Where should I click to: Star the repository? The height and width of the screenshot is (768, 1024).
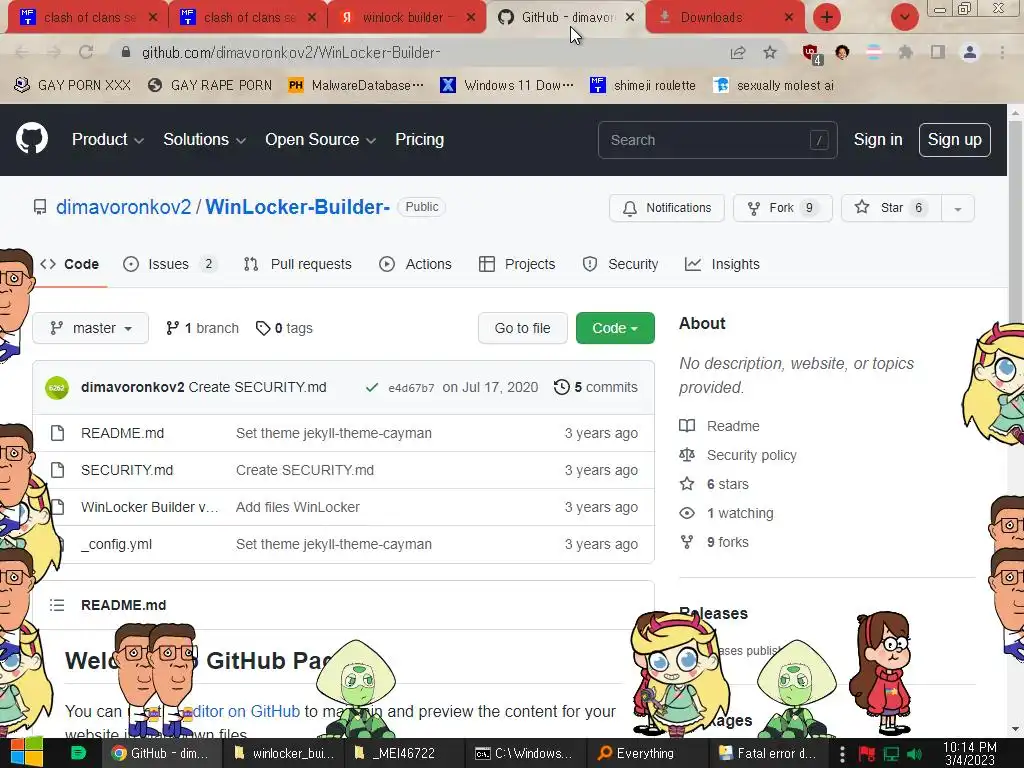(x=891, y=208)
